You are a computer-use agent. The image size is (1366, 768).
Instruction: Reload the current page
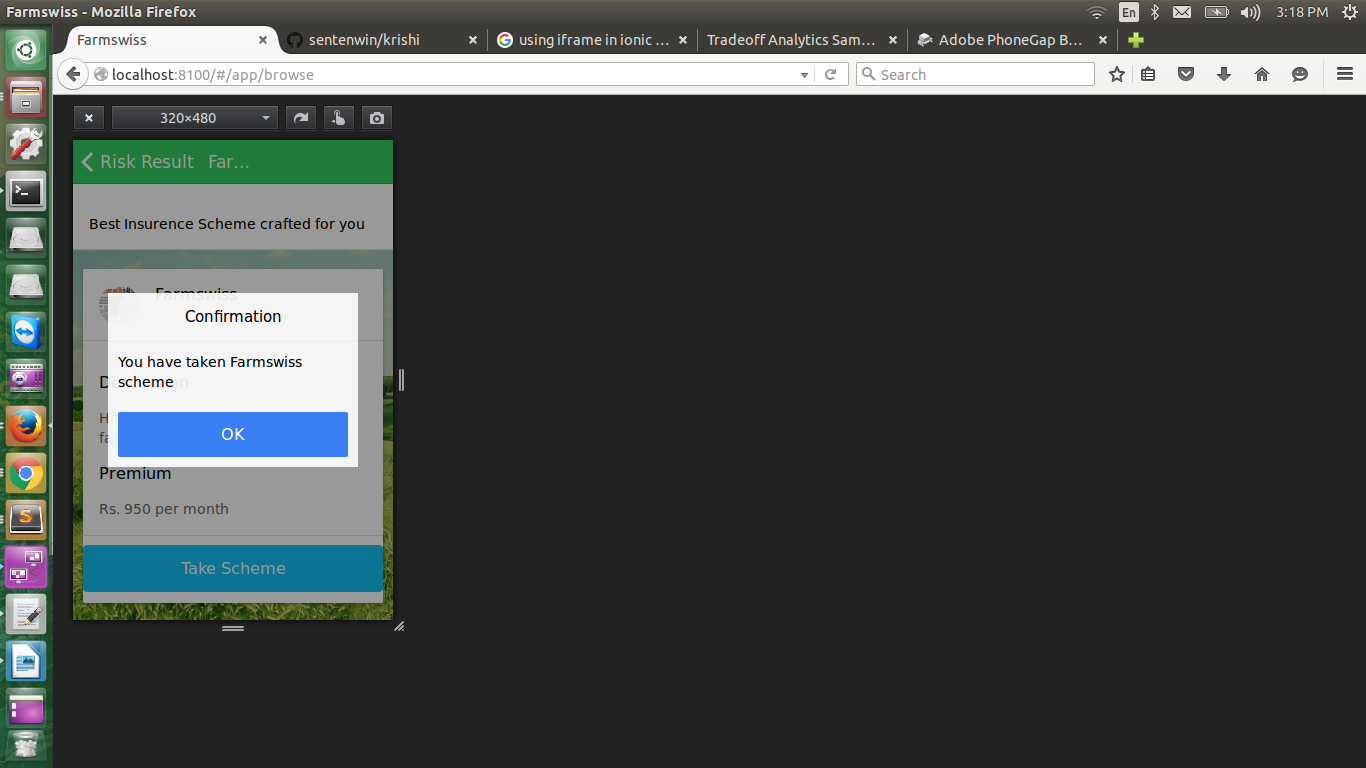[x=830, y=75]
